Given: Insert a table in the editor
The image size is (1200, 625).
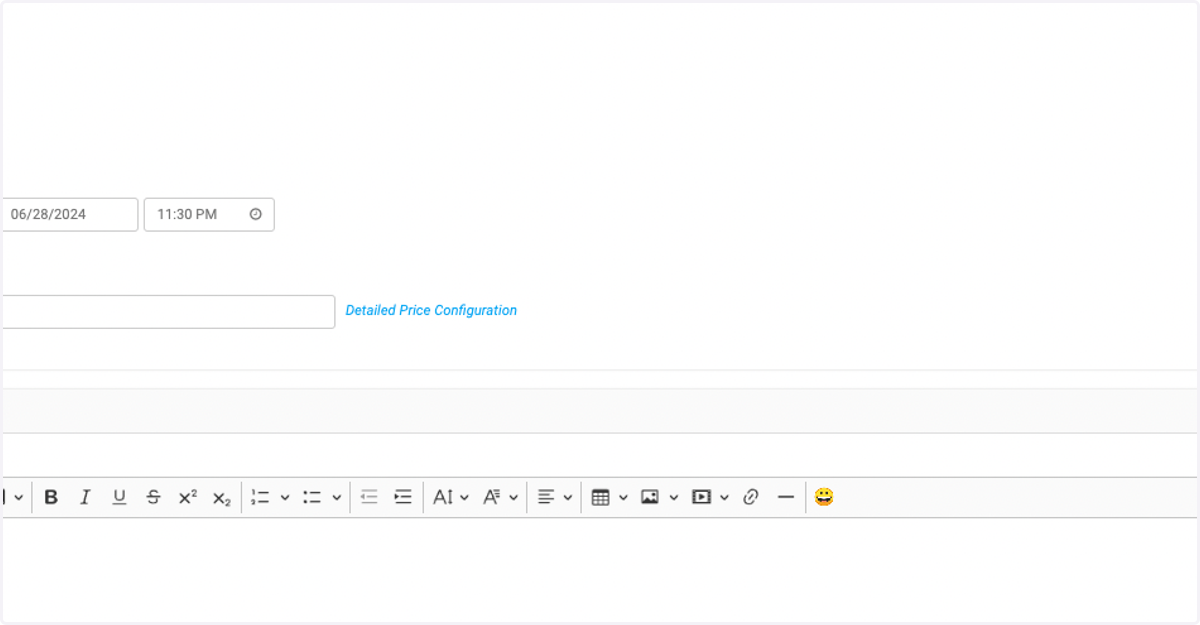Looking at the screenshot, I should [600, 497].
